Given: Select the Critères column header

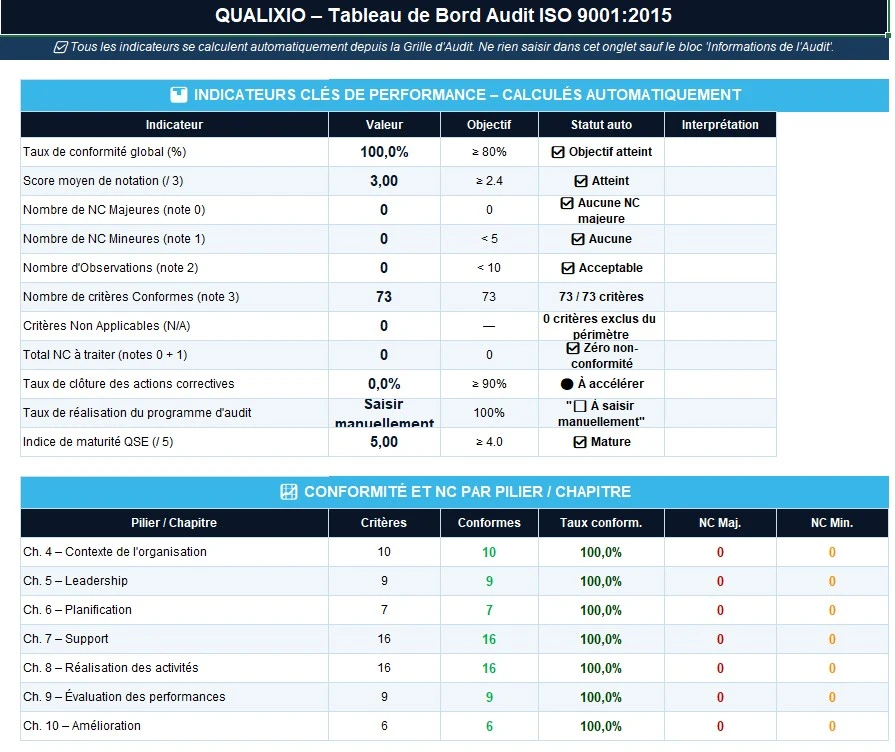Looking at the screenshot, I should [x=384, y=522].
